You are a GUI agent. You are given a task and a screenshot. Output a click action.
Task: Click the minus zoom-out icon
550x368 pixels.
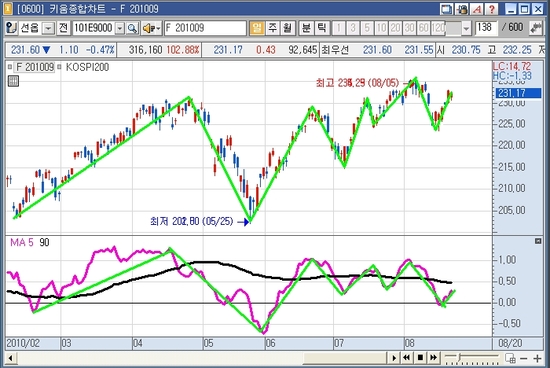tap(523, 359)
